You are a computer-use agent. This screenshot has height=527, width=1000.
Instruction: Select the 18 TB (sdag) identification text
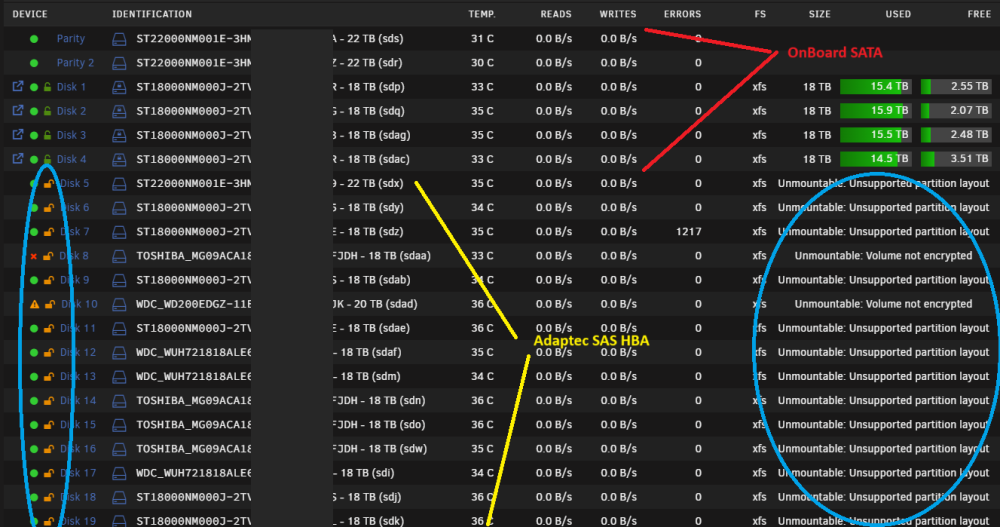379,135
